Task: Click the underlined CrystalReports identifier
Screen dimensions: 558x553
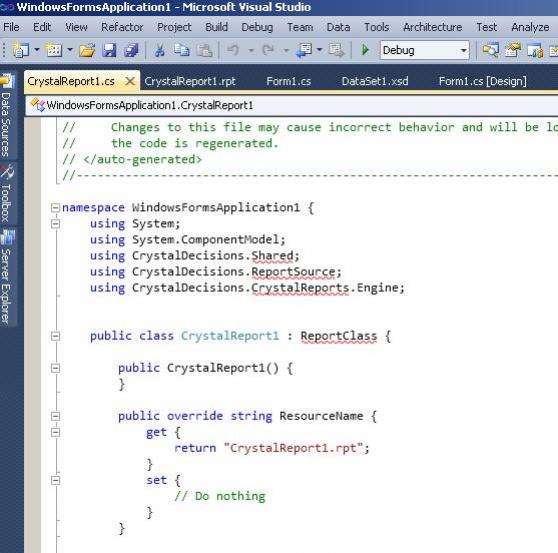Action: [300, 288]
